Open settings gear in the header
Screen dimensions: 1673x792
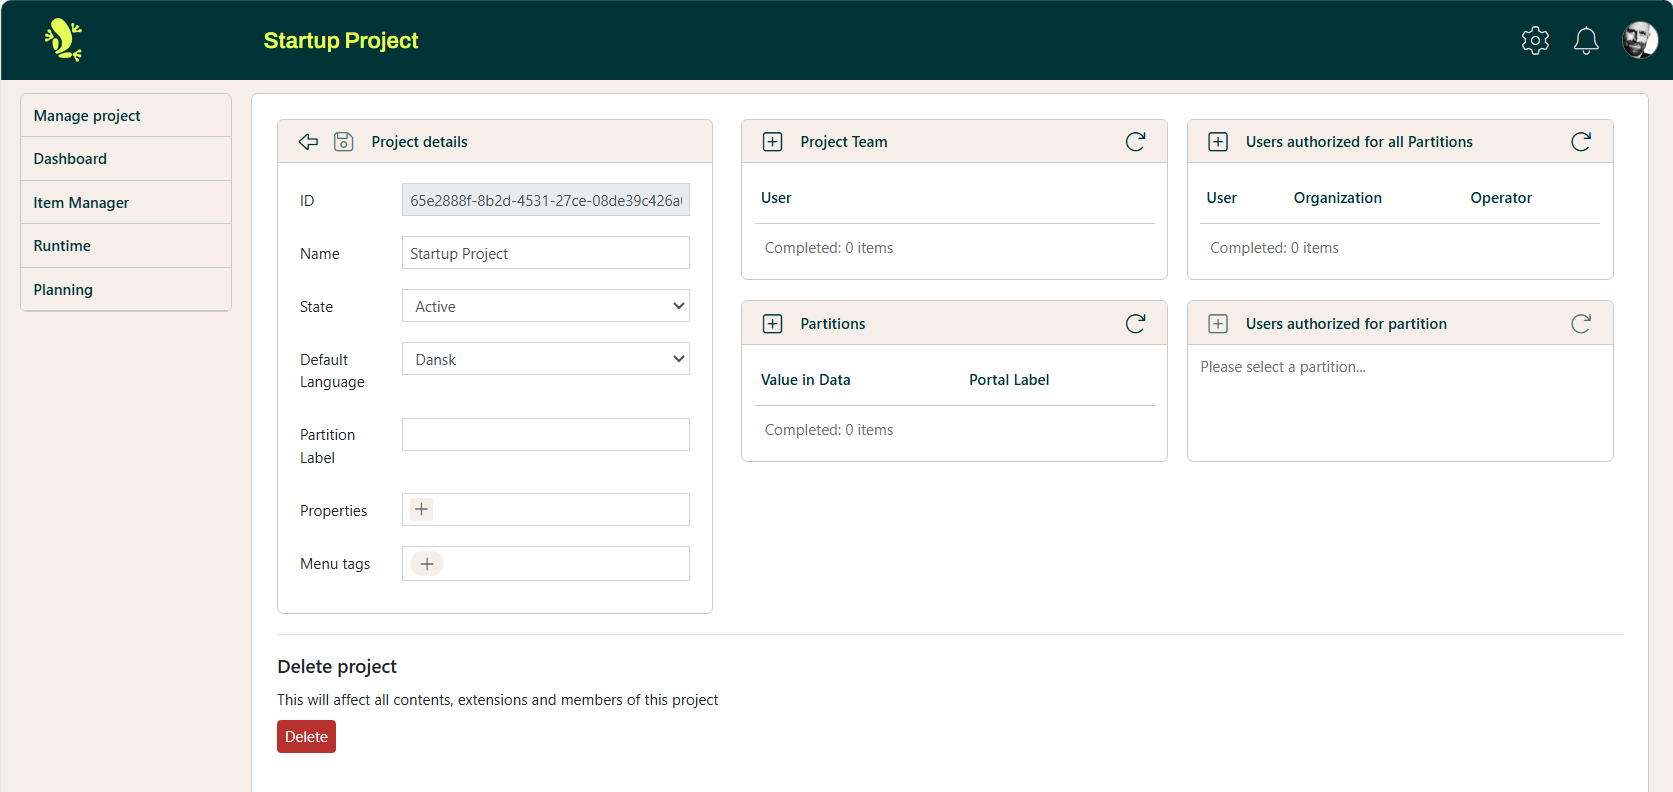click(1535, 40)
